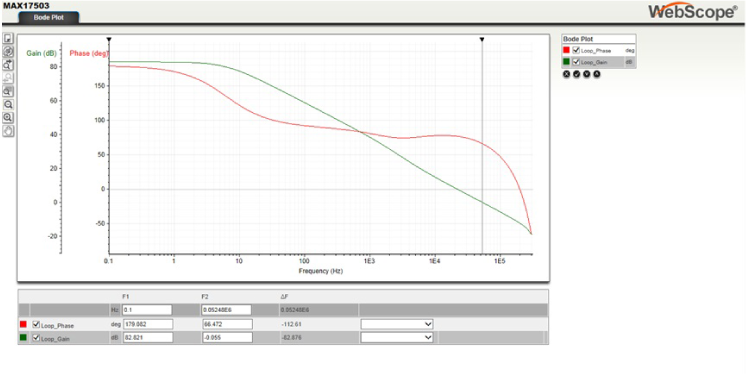
Task: Open the dropdown in the Loop_Phase table row
Action: point(397,324)
